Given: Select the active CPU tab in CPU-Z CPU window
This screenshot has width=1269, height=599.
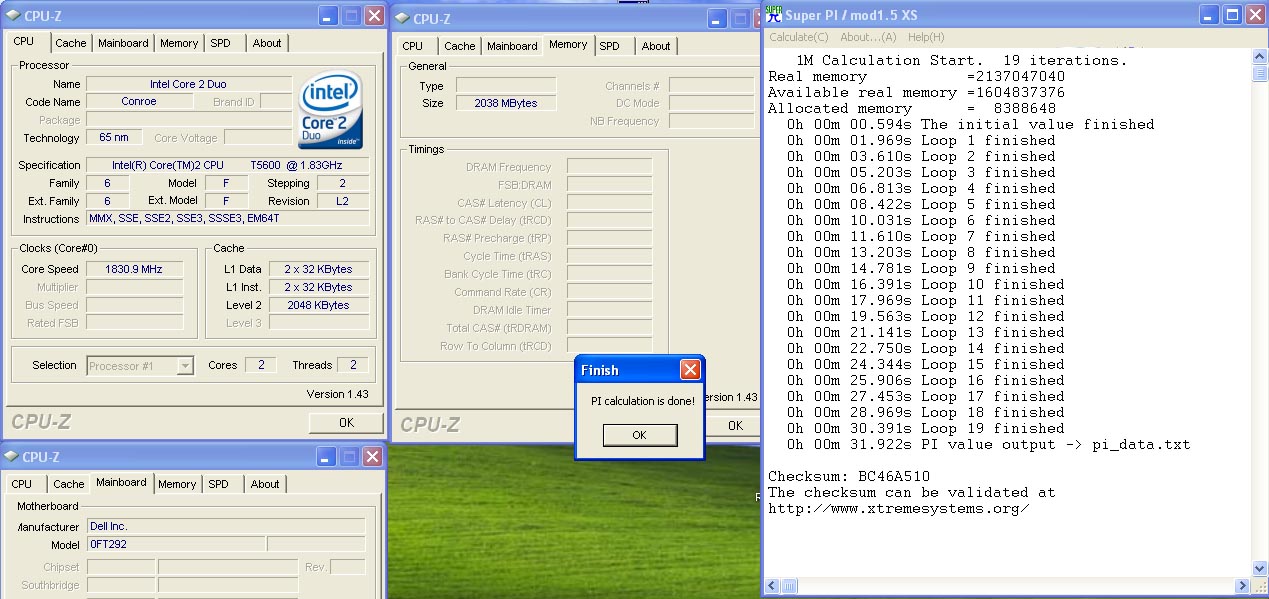Looking at the screenshot, I should (x=23, y=42).
